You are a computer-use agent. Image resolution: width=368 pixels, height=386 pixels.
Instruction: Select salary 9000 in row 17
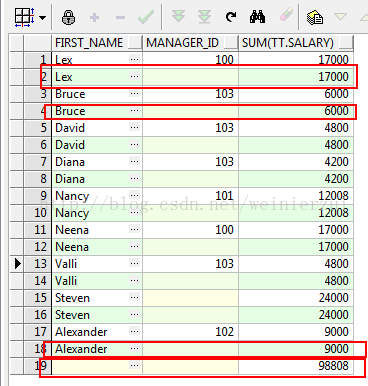(x=296, y=332)
